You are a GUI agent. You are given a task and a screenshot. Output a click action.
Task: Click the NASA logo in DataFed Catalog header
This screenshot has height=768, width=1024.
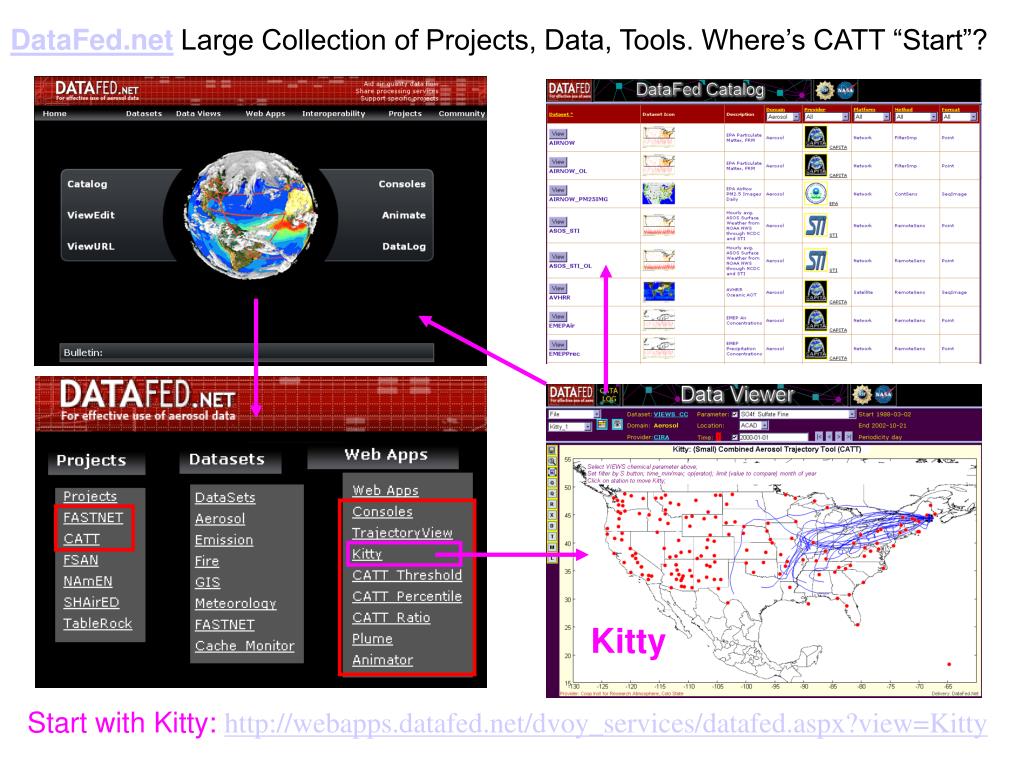846,90
